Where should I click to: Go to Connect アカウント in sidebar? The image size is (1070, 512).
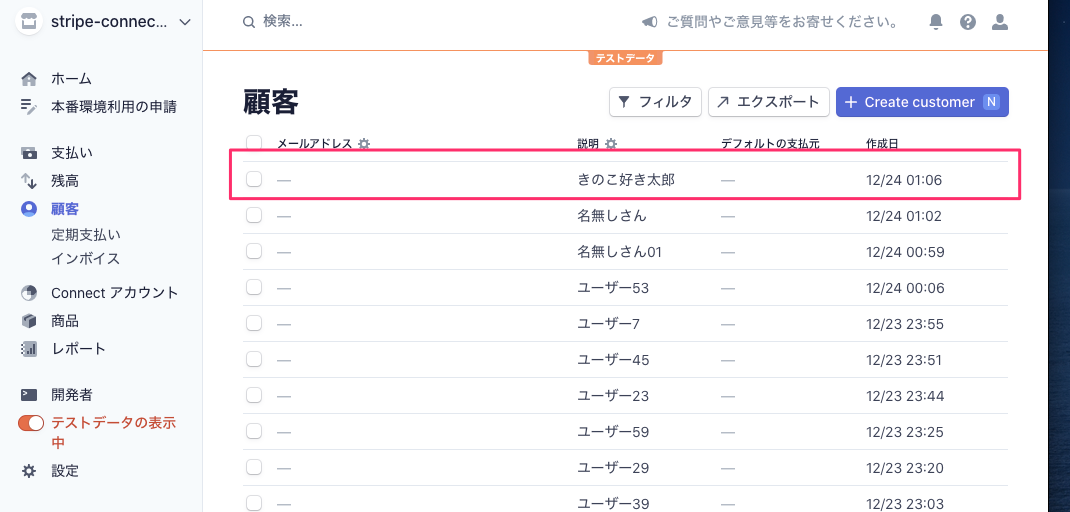[115, 293]
